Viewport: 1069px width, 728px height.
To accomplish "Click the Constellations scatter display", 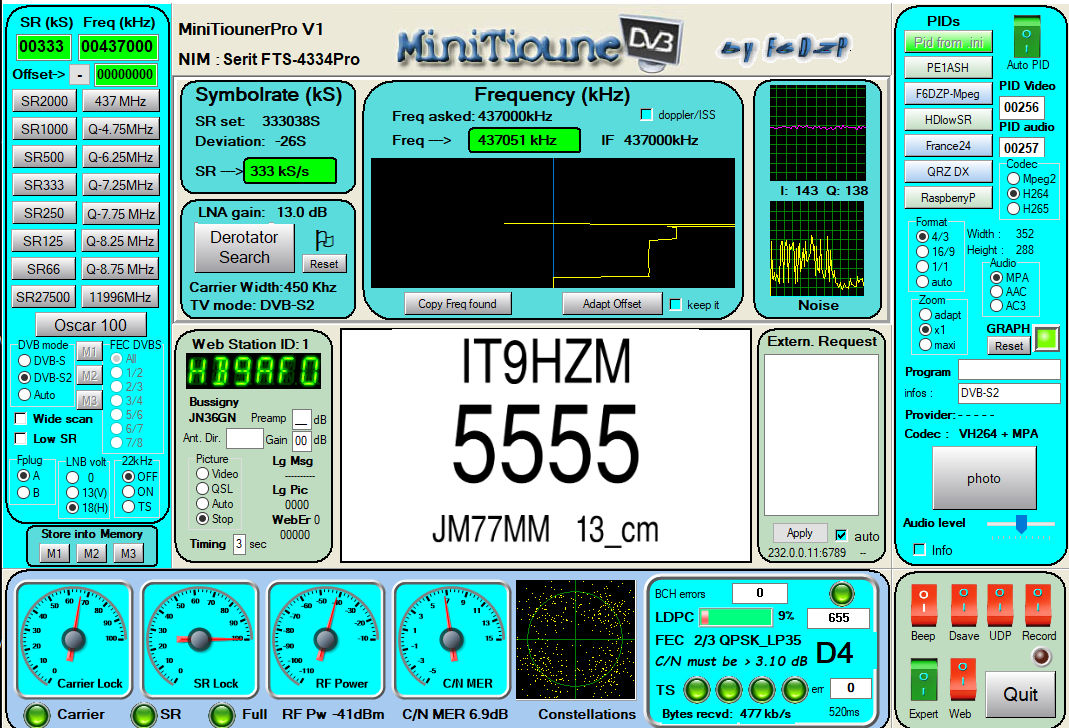I will 575,639.
